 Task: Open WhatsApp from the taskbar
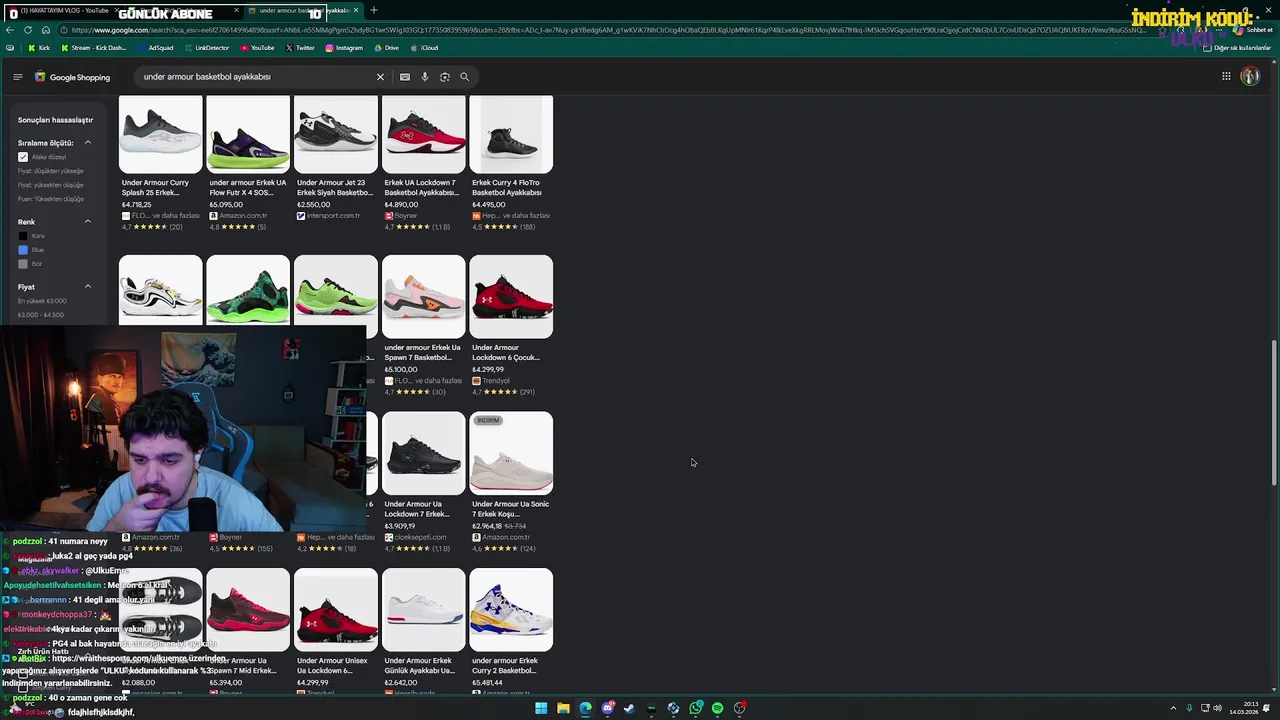pos(695,708)
